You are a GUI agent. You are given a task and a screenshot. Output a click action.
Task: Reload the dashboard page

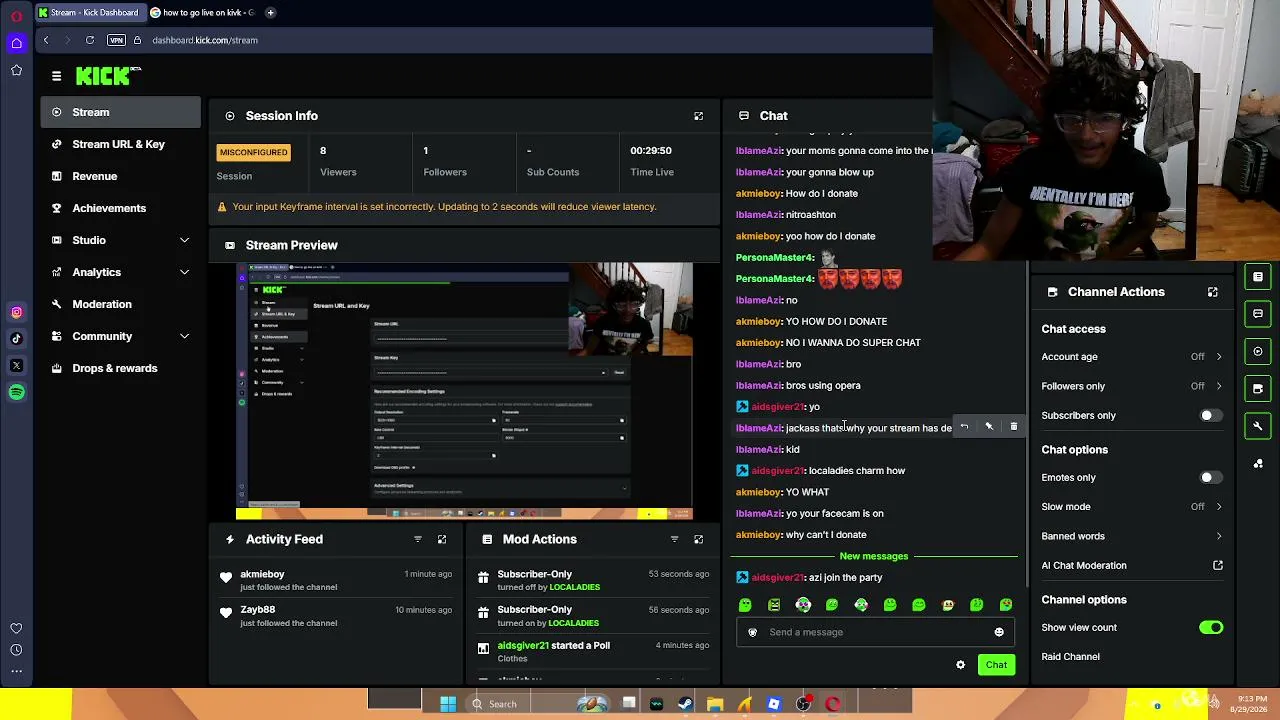pos(90,40)
